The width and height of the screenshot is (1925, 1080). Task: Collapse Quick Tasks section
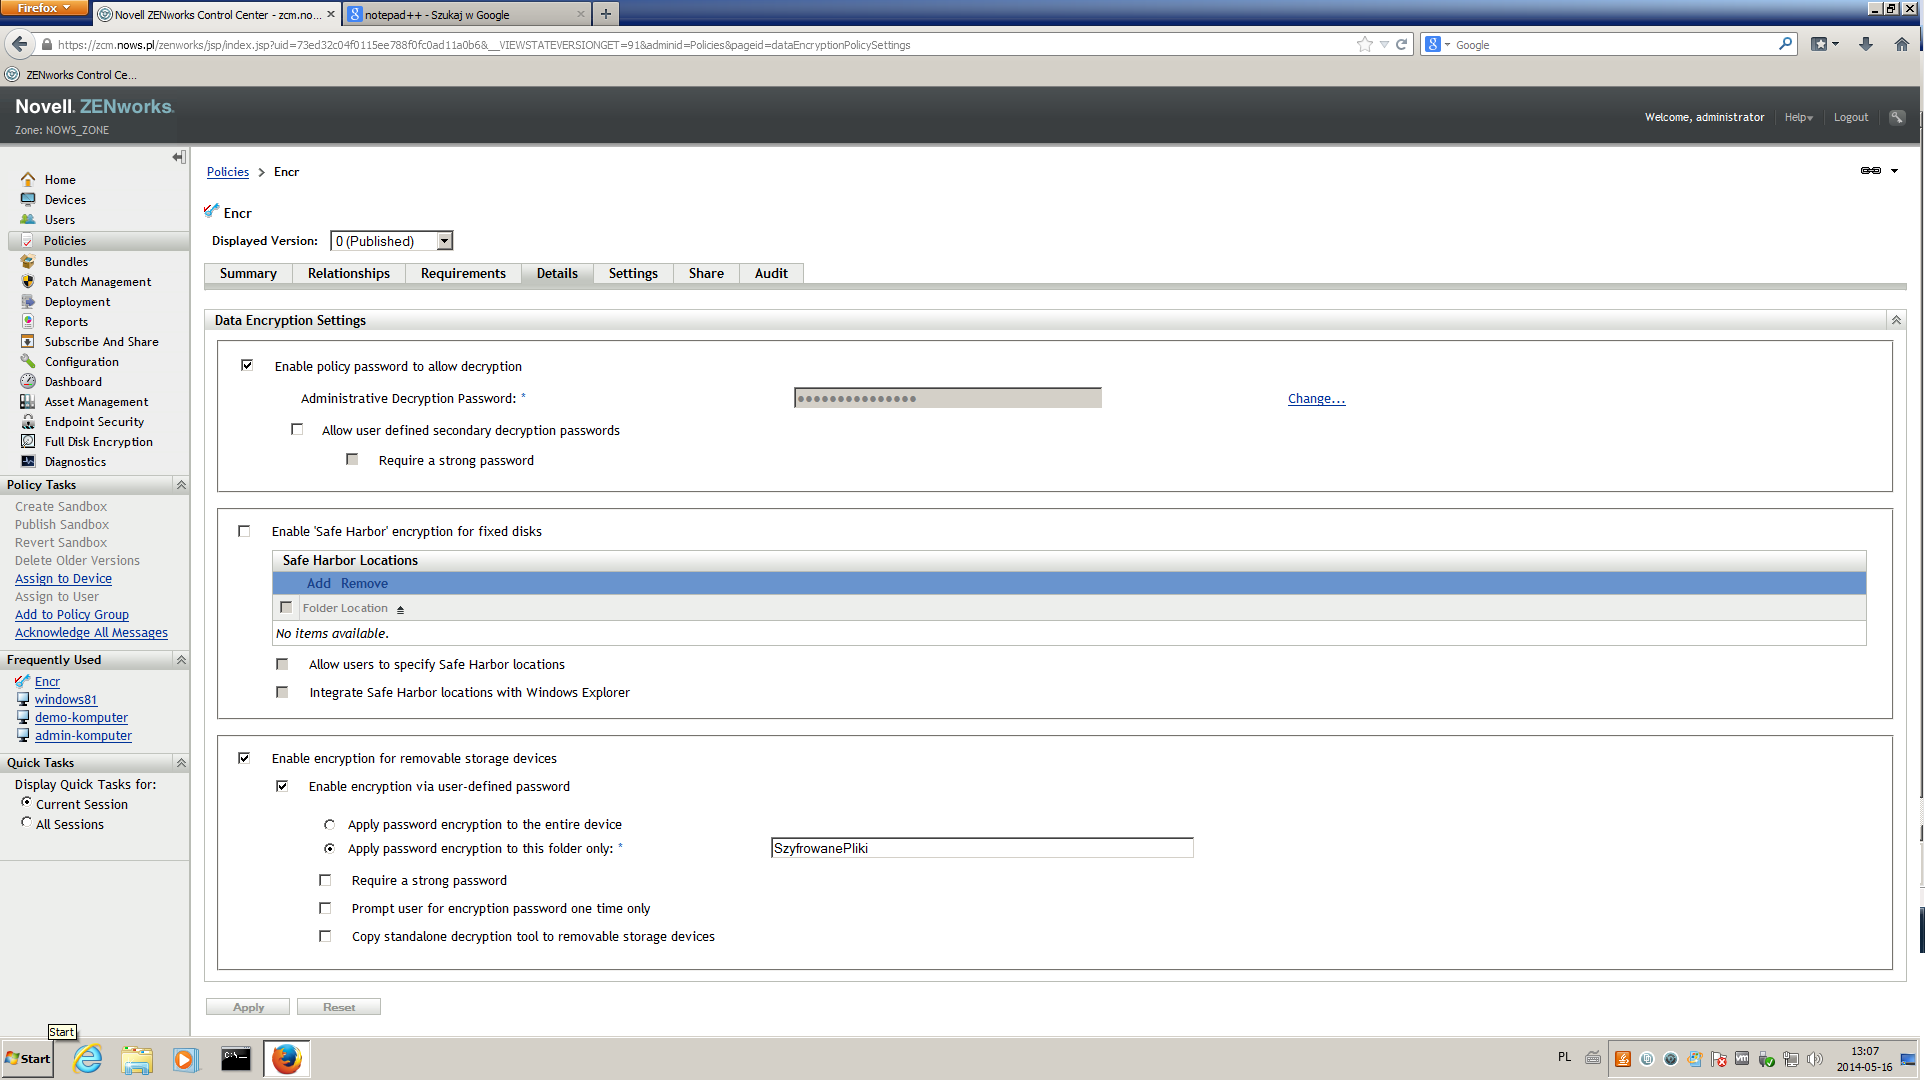click(181, 763)
